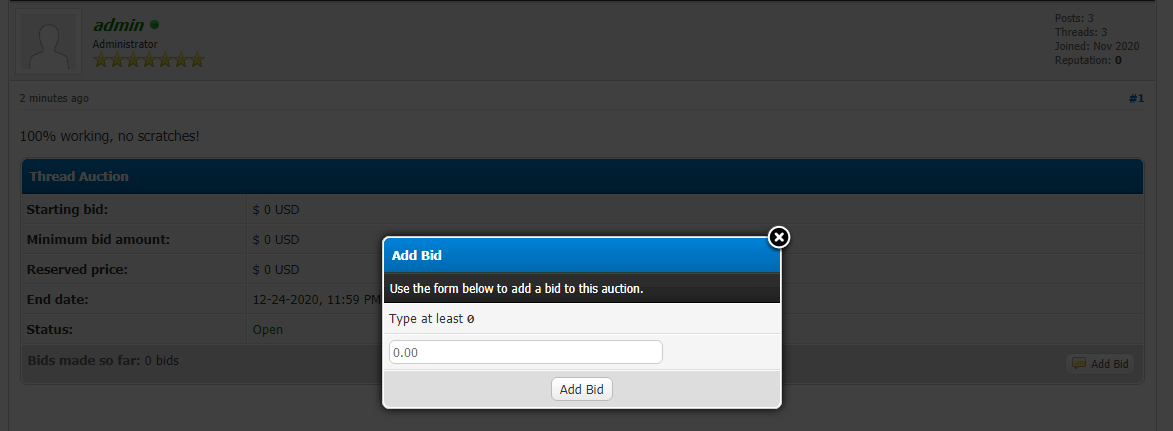Click the "2 minutes ago" post timestamp

54,98
